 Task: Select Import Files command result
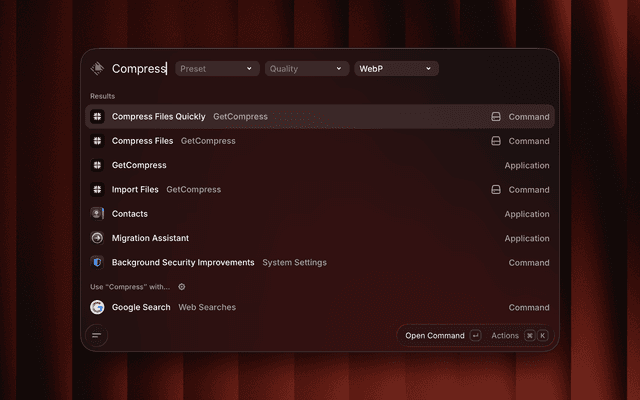[x=320, y=189]
